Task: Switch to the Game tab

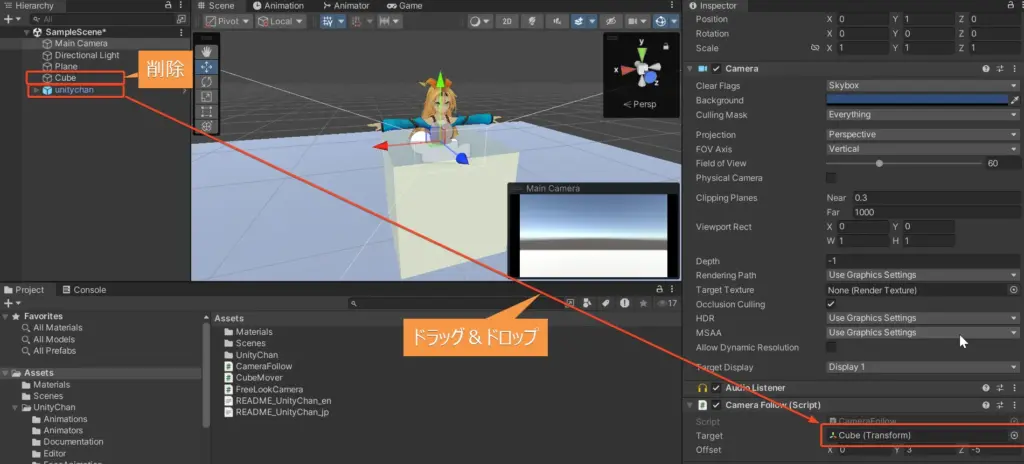Action: [405, 5]
